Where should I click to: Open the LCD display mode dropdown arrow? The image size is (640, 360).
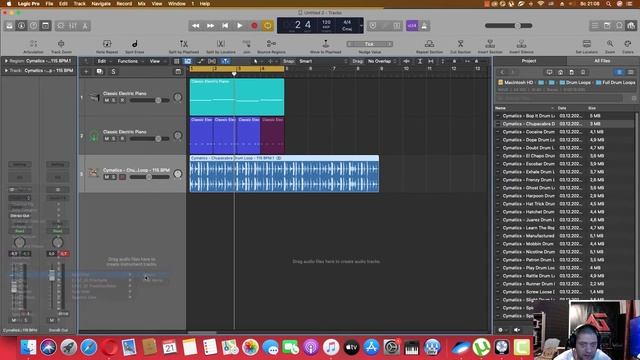point(361,26)
